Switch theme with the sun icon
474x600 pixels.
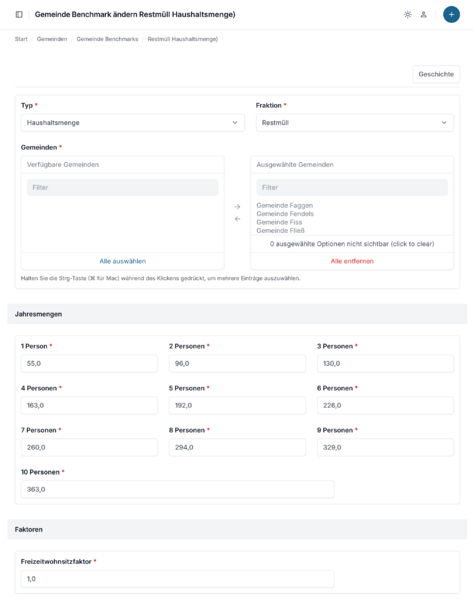point(407,15)
